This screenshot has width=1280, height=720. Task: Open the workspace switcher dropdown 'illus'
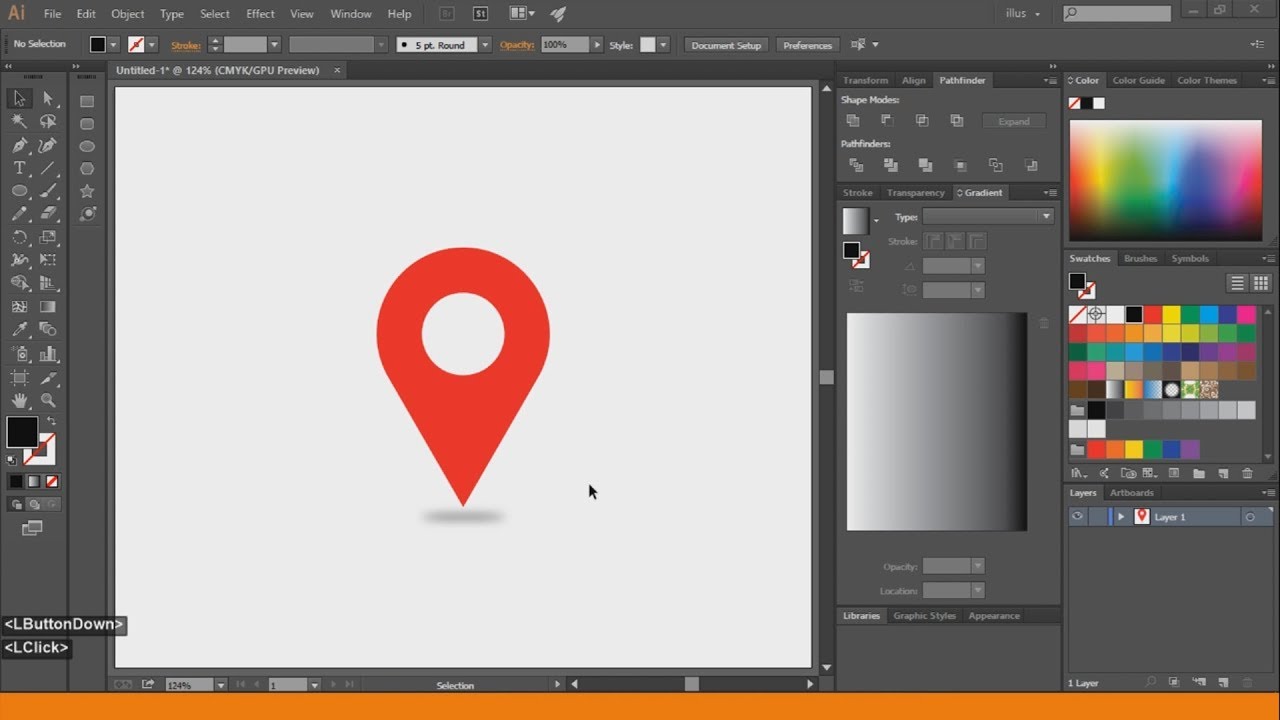coord(1023,14)
